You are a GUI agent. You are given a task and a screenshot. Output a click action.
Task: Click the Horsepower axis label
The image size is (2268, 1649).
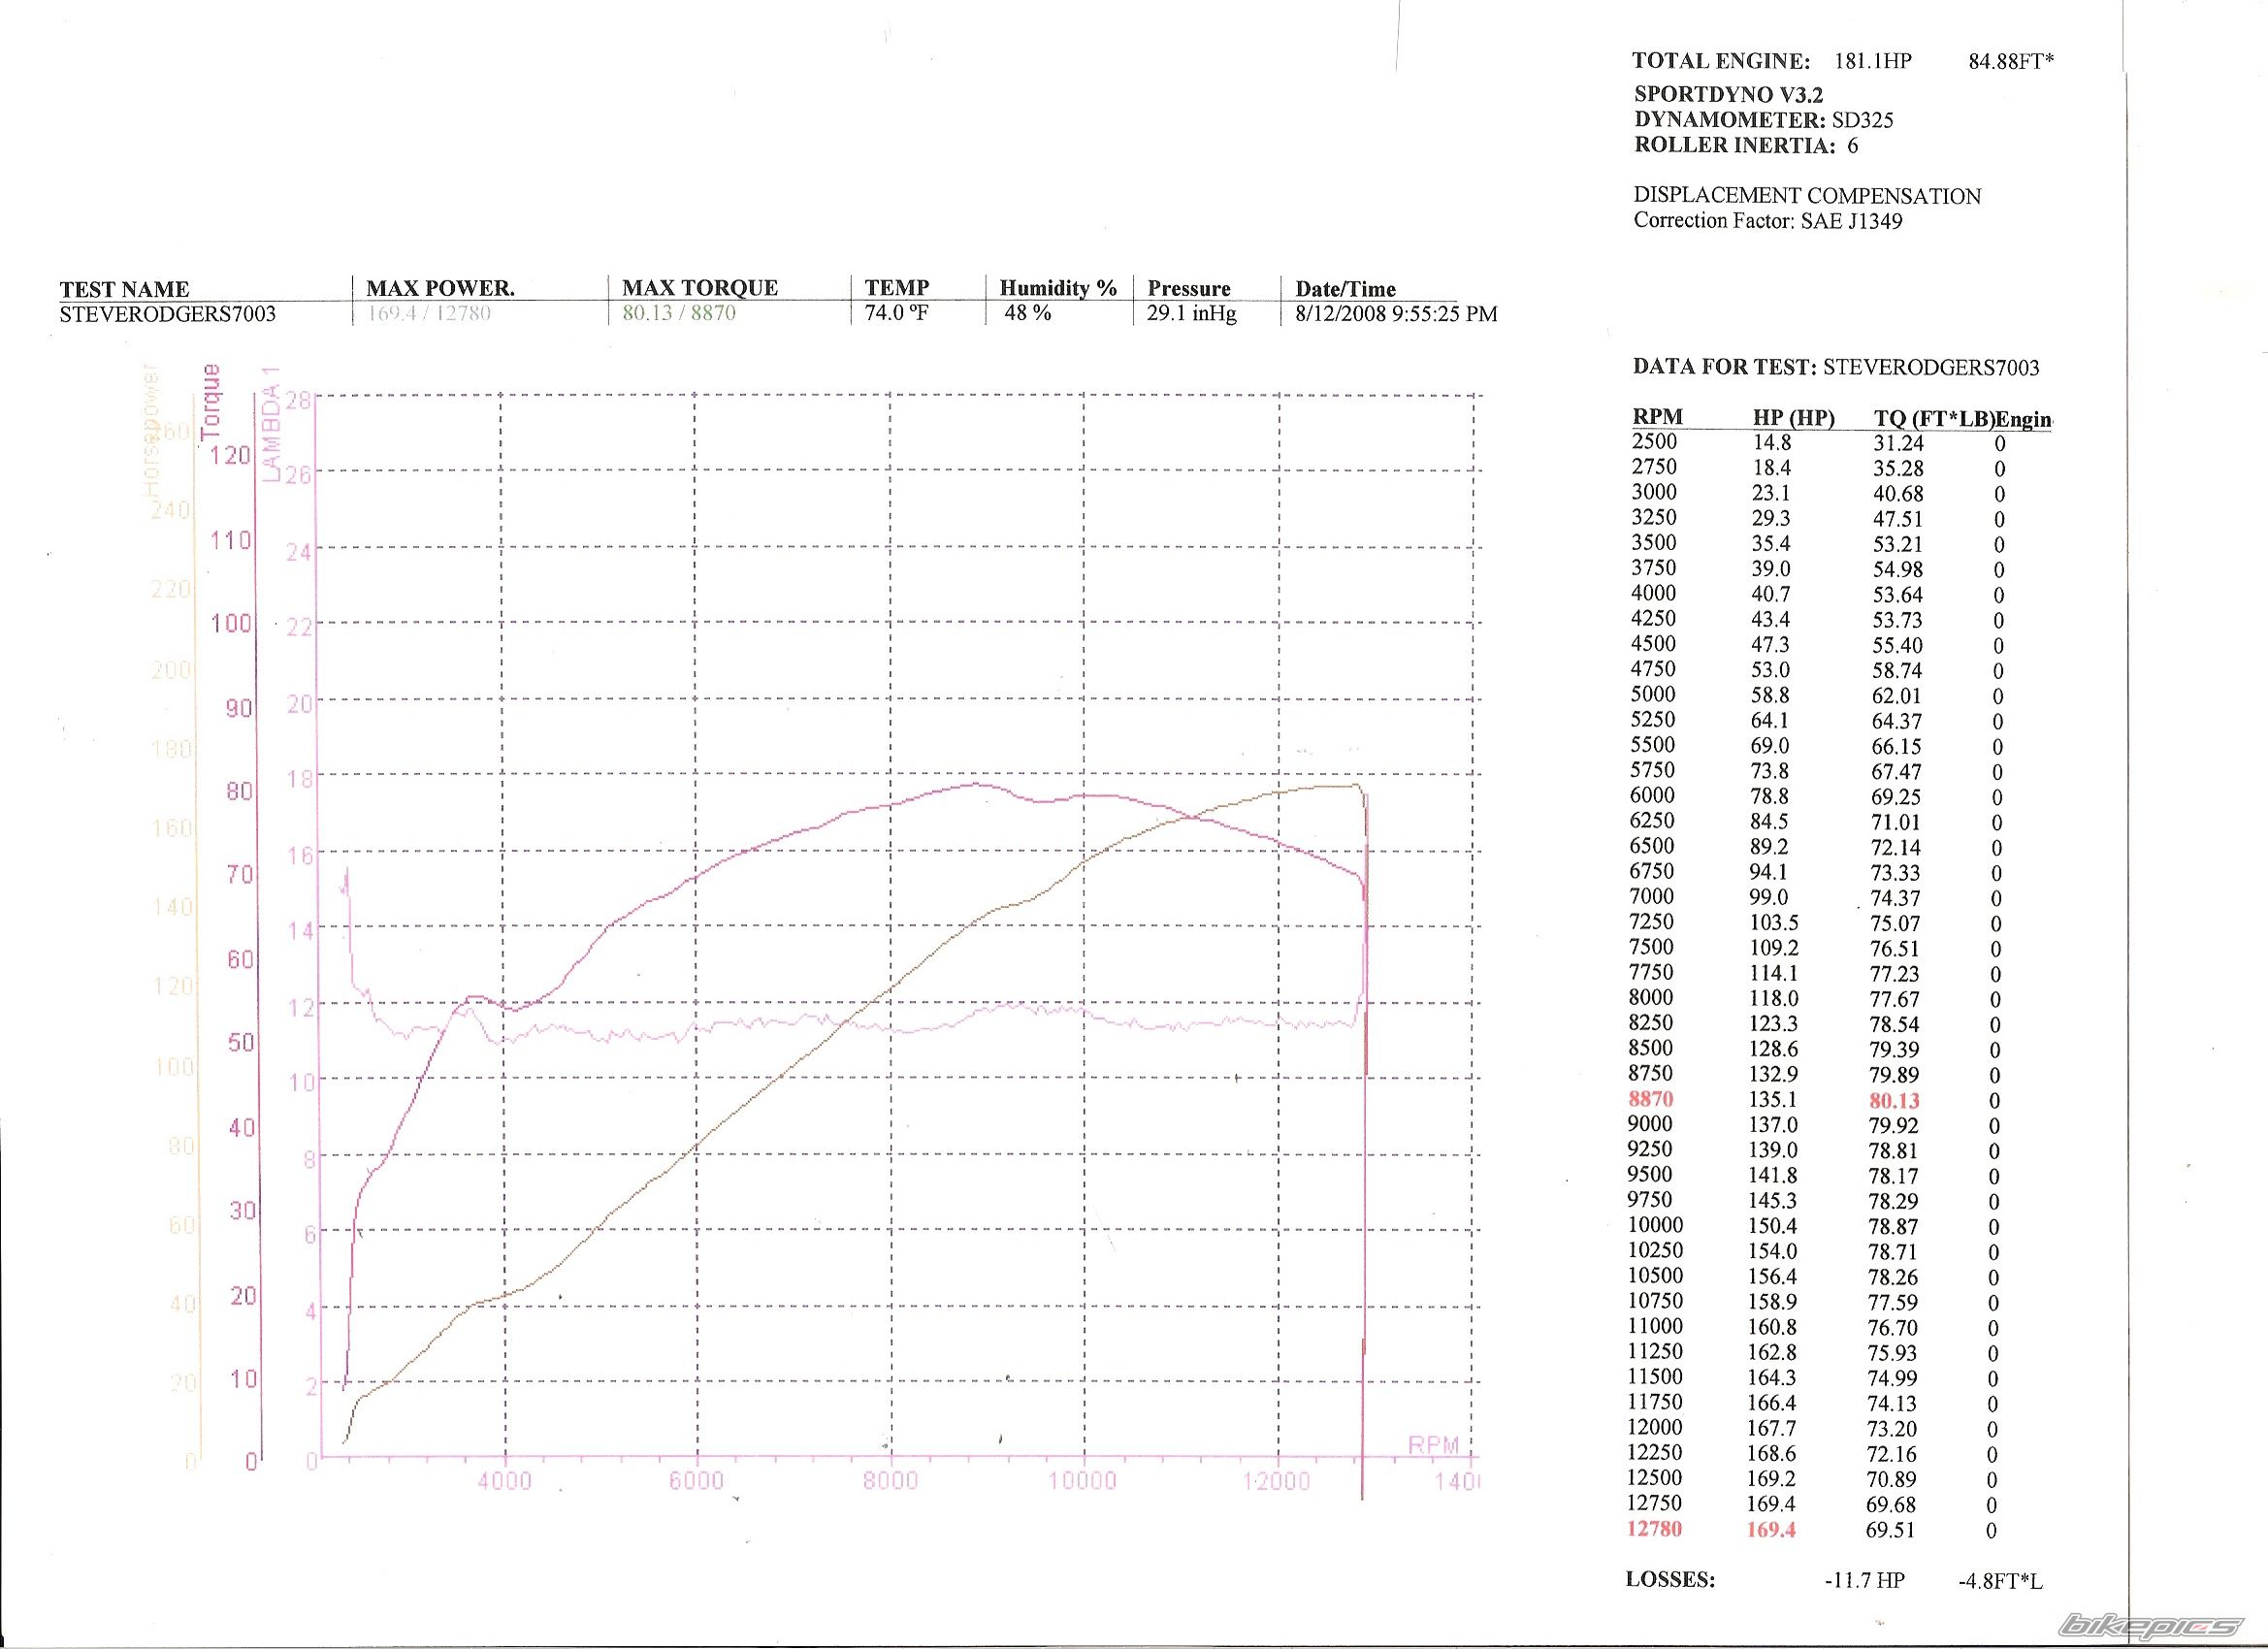click(151, 428)
